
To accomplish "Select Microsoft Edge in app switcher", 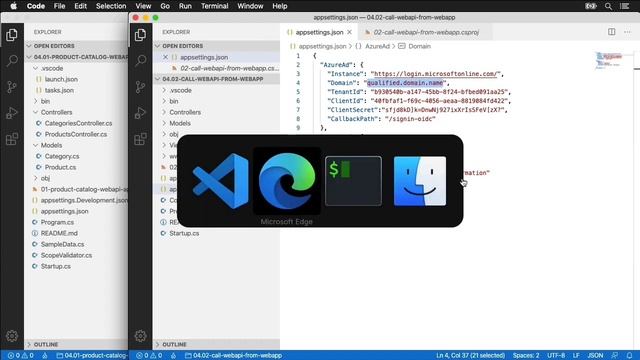I will point(287,181).
